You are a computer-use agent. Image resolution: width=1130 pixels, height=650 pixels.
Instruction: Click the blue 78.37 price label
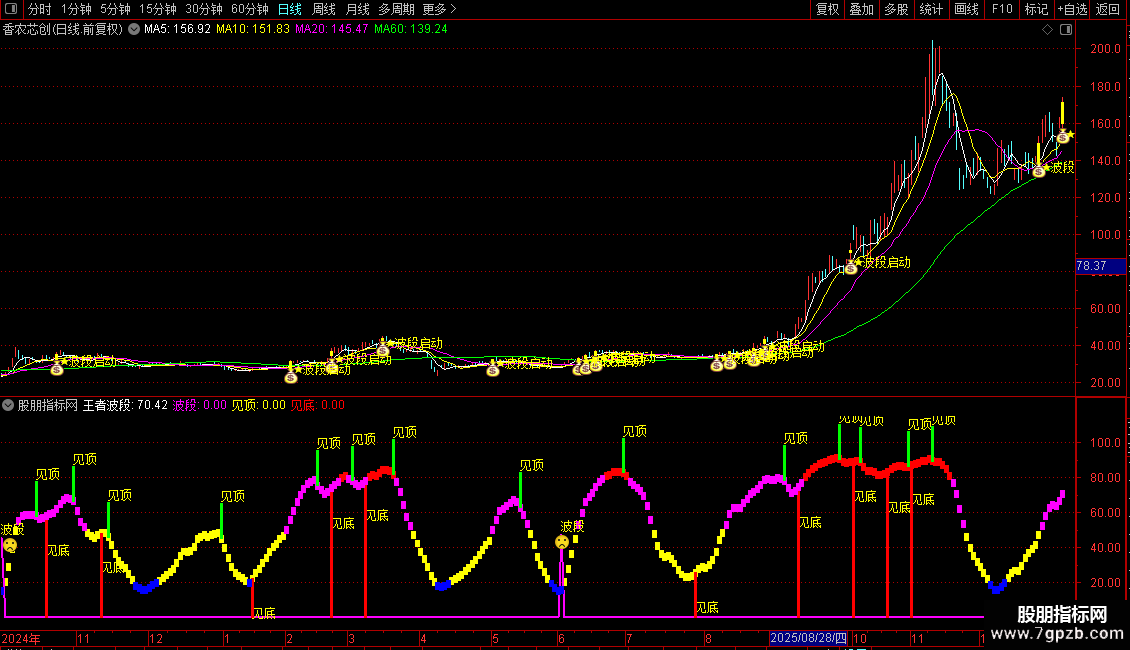click(x=1091, y=266)
